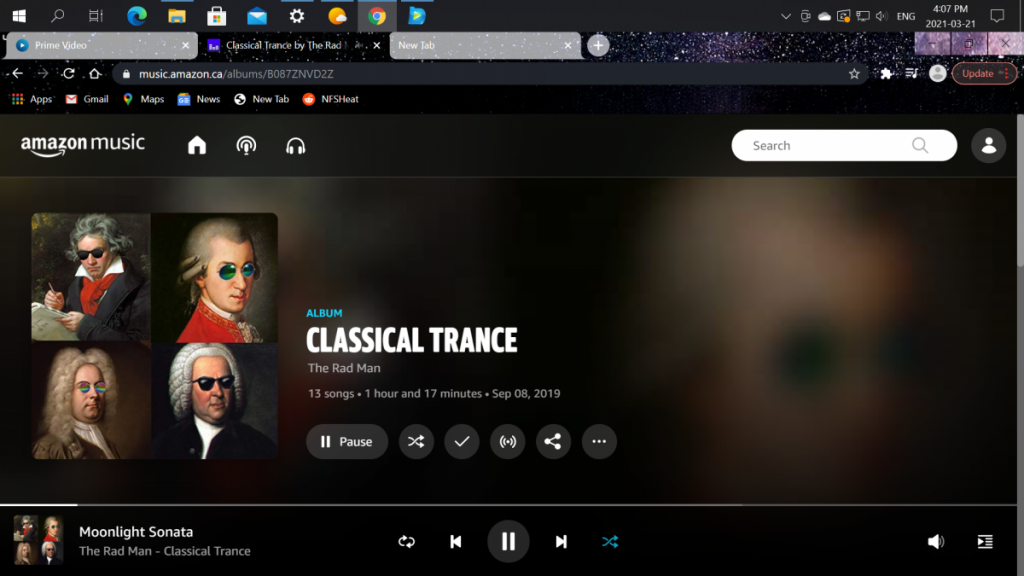Seek along the song progress bar
This screenshot has width=1024, height=576.
pyautogui.click(x=508, y=505)
